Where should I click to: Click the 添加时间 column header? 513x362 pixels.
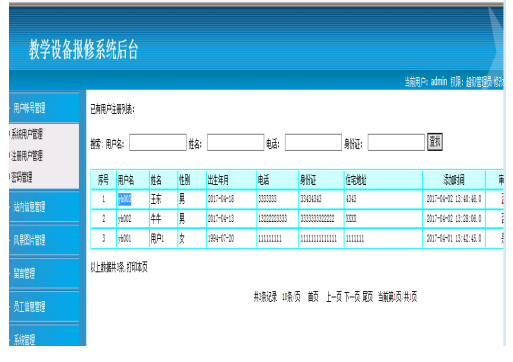click(454, 180)
